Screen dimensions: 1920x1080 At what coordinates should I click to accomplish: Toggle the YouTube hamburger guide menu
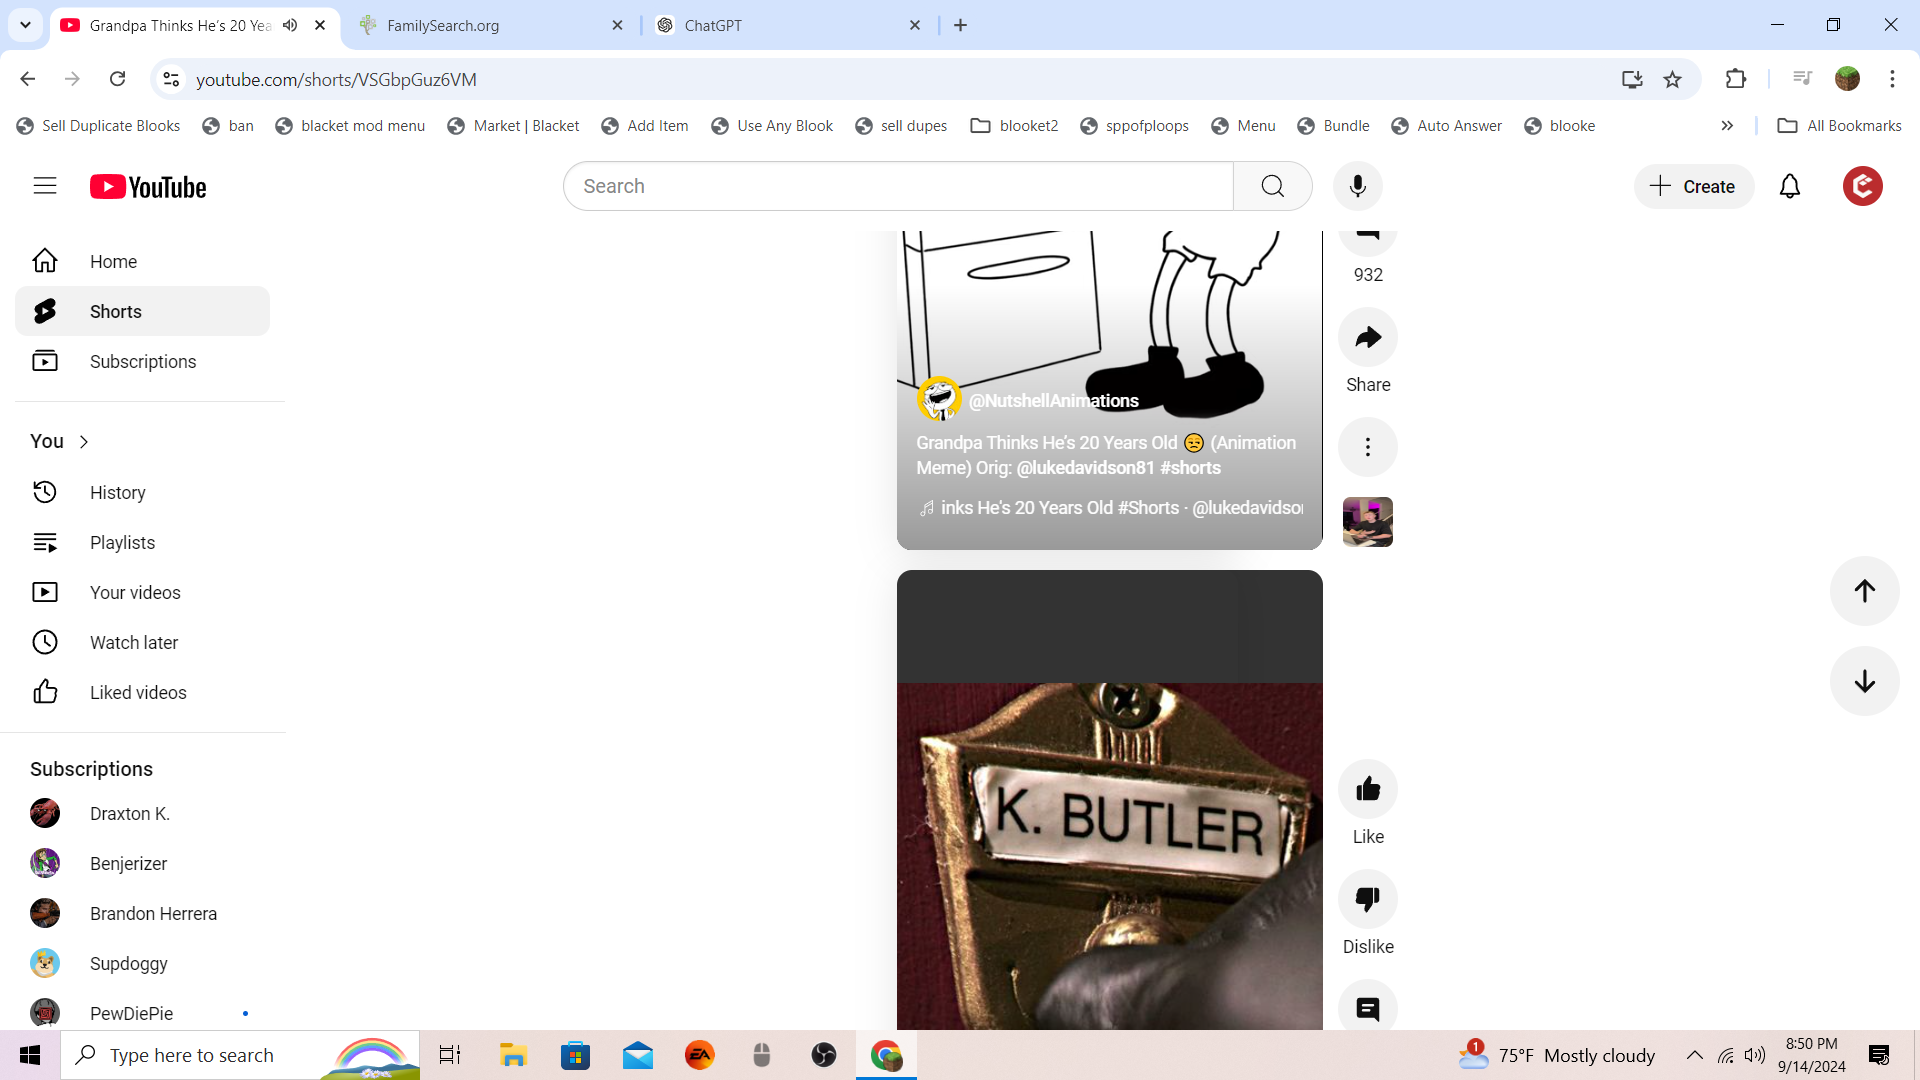point(45,186)
